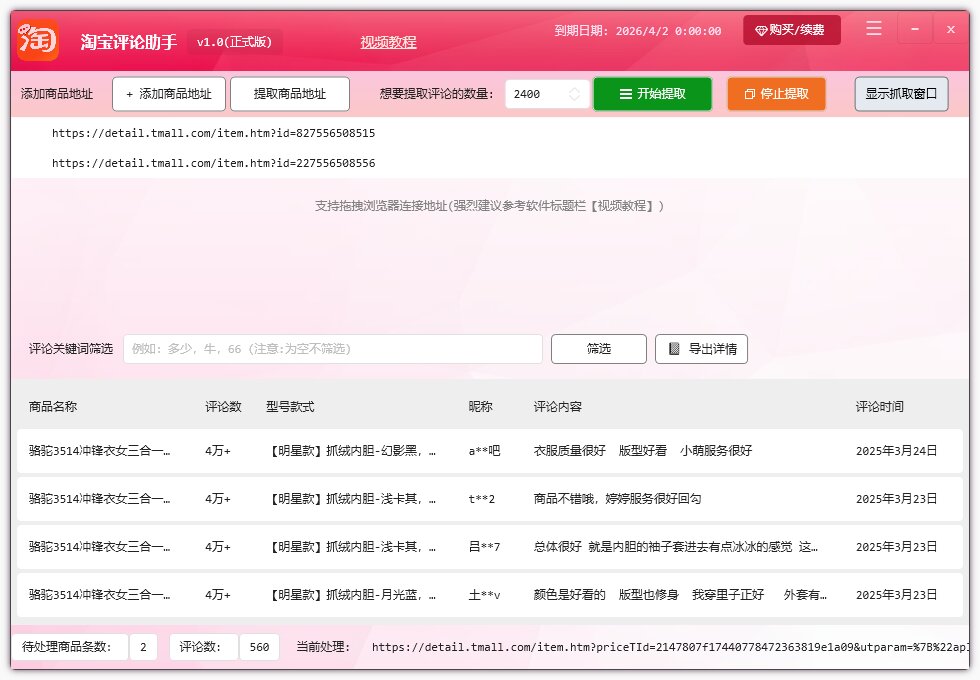Click the Taobao app logo icon
The image size is (980, 680).
click(x=38, y=40)
